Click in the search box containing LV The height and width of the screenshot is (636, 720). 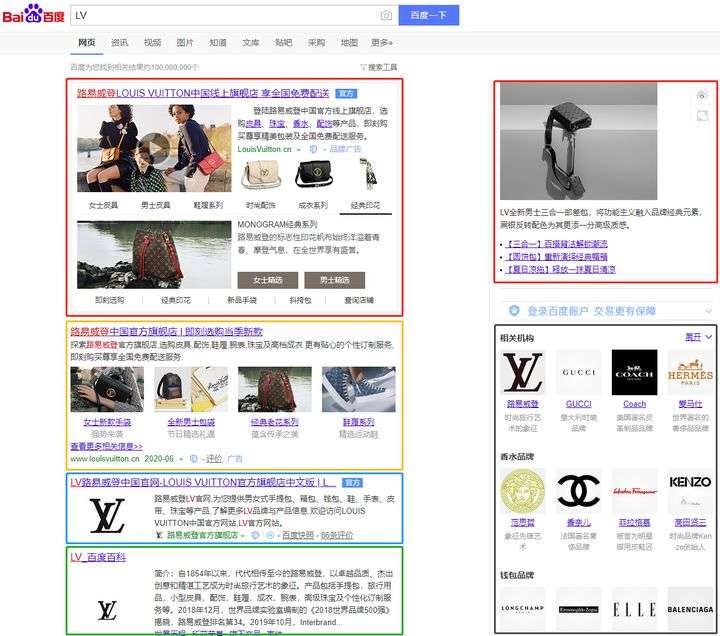click(225, 16)
